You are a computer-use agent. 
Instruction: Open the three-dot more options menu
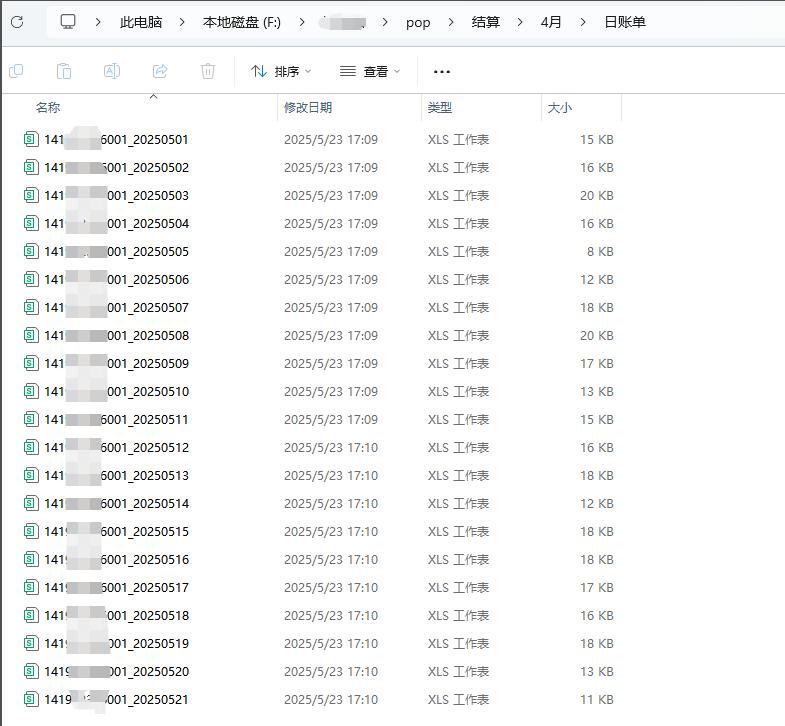pyautogui.click(x=442, y=72)
